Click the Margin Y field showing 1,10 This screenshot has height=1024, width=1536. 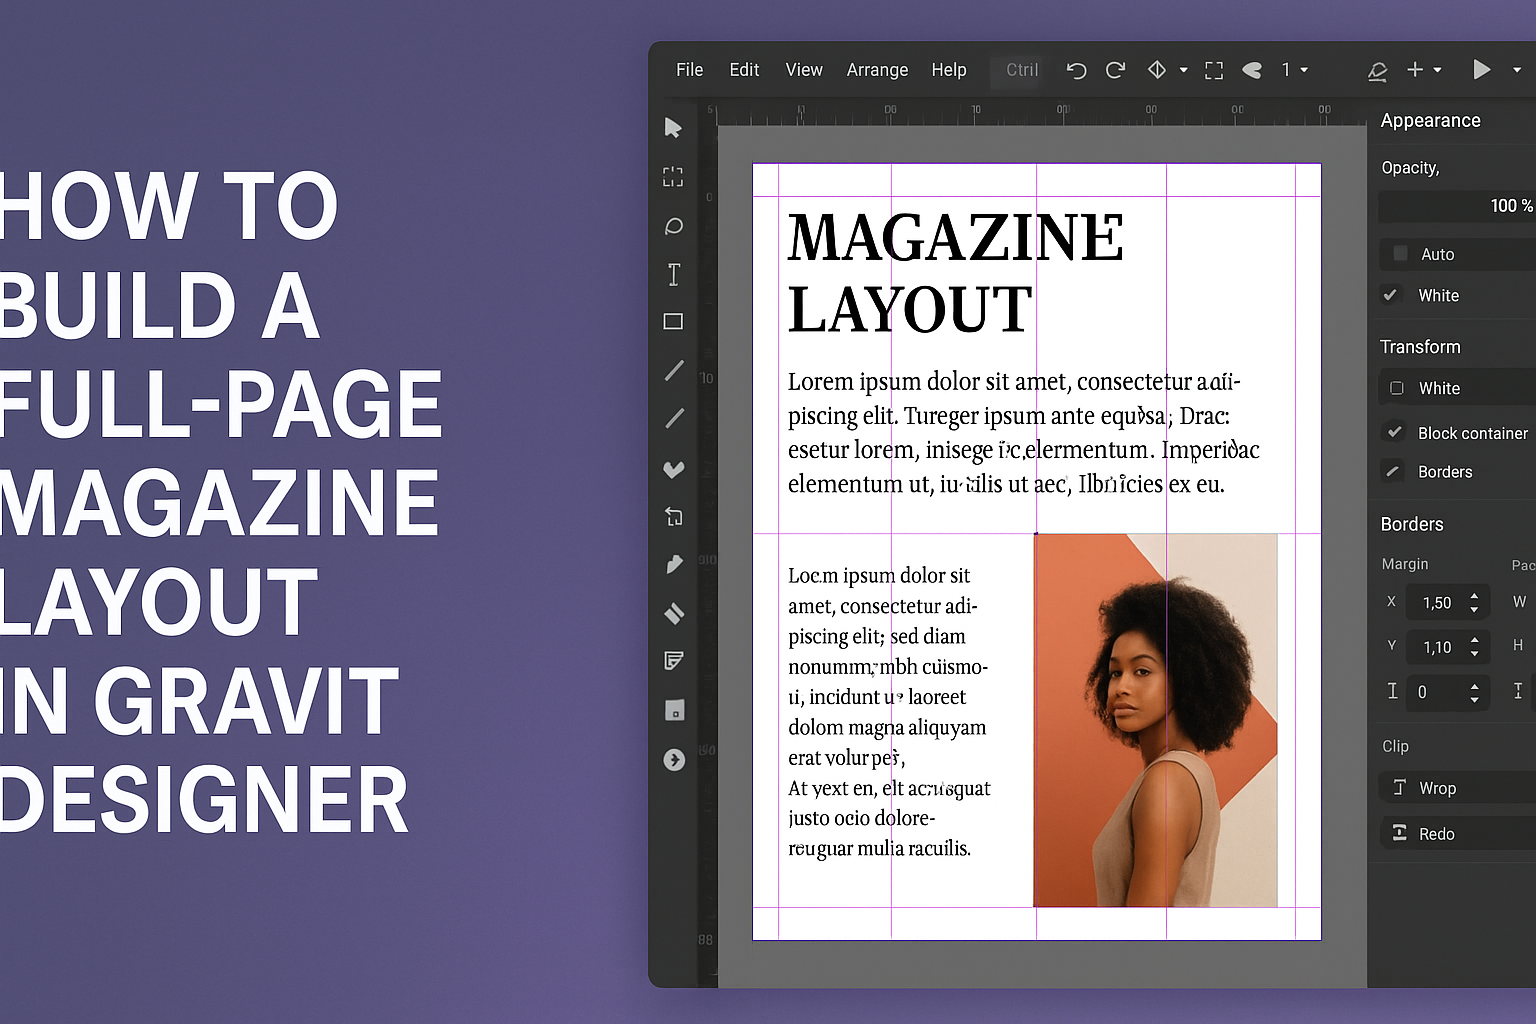click(x=1448, y=647)
